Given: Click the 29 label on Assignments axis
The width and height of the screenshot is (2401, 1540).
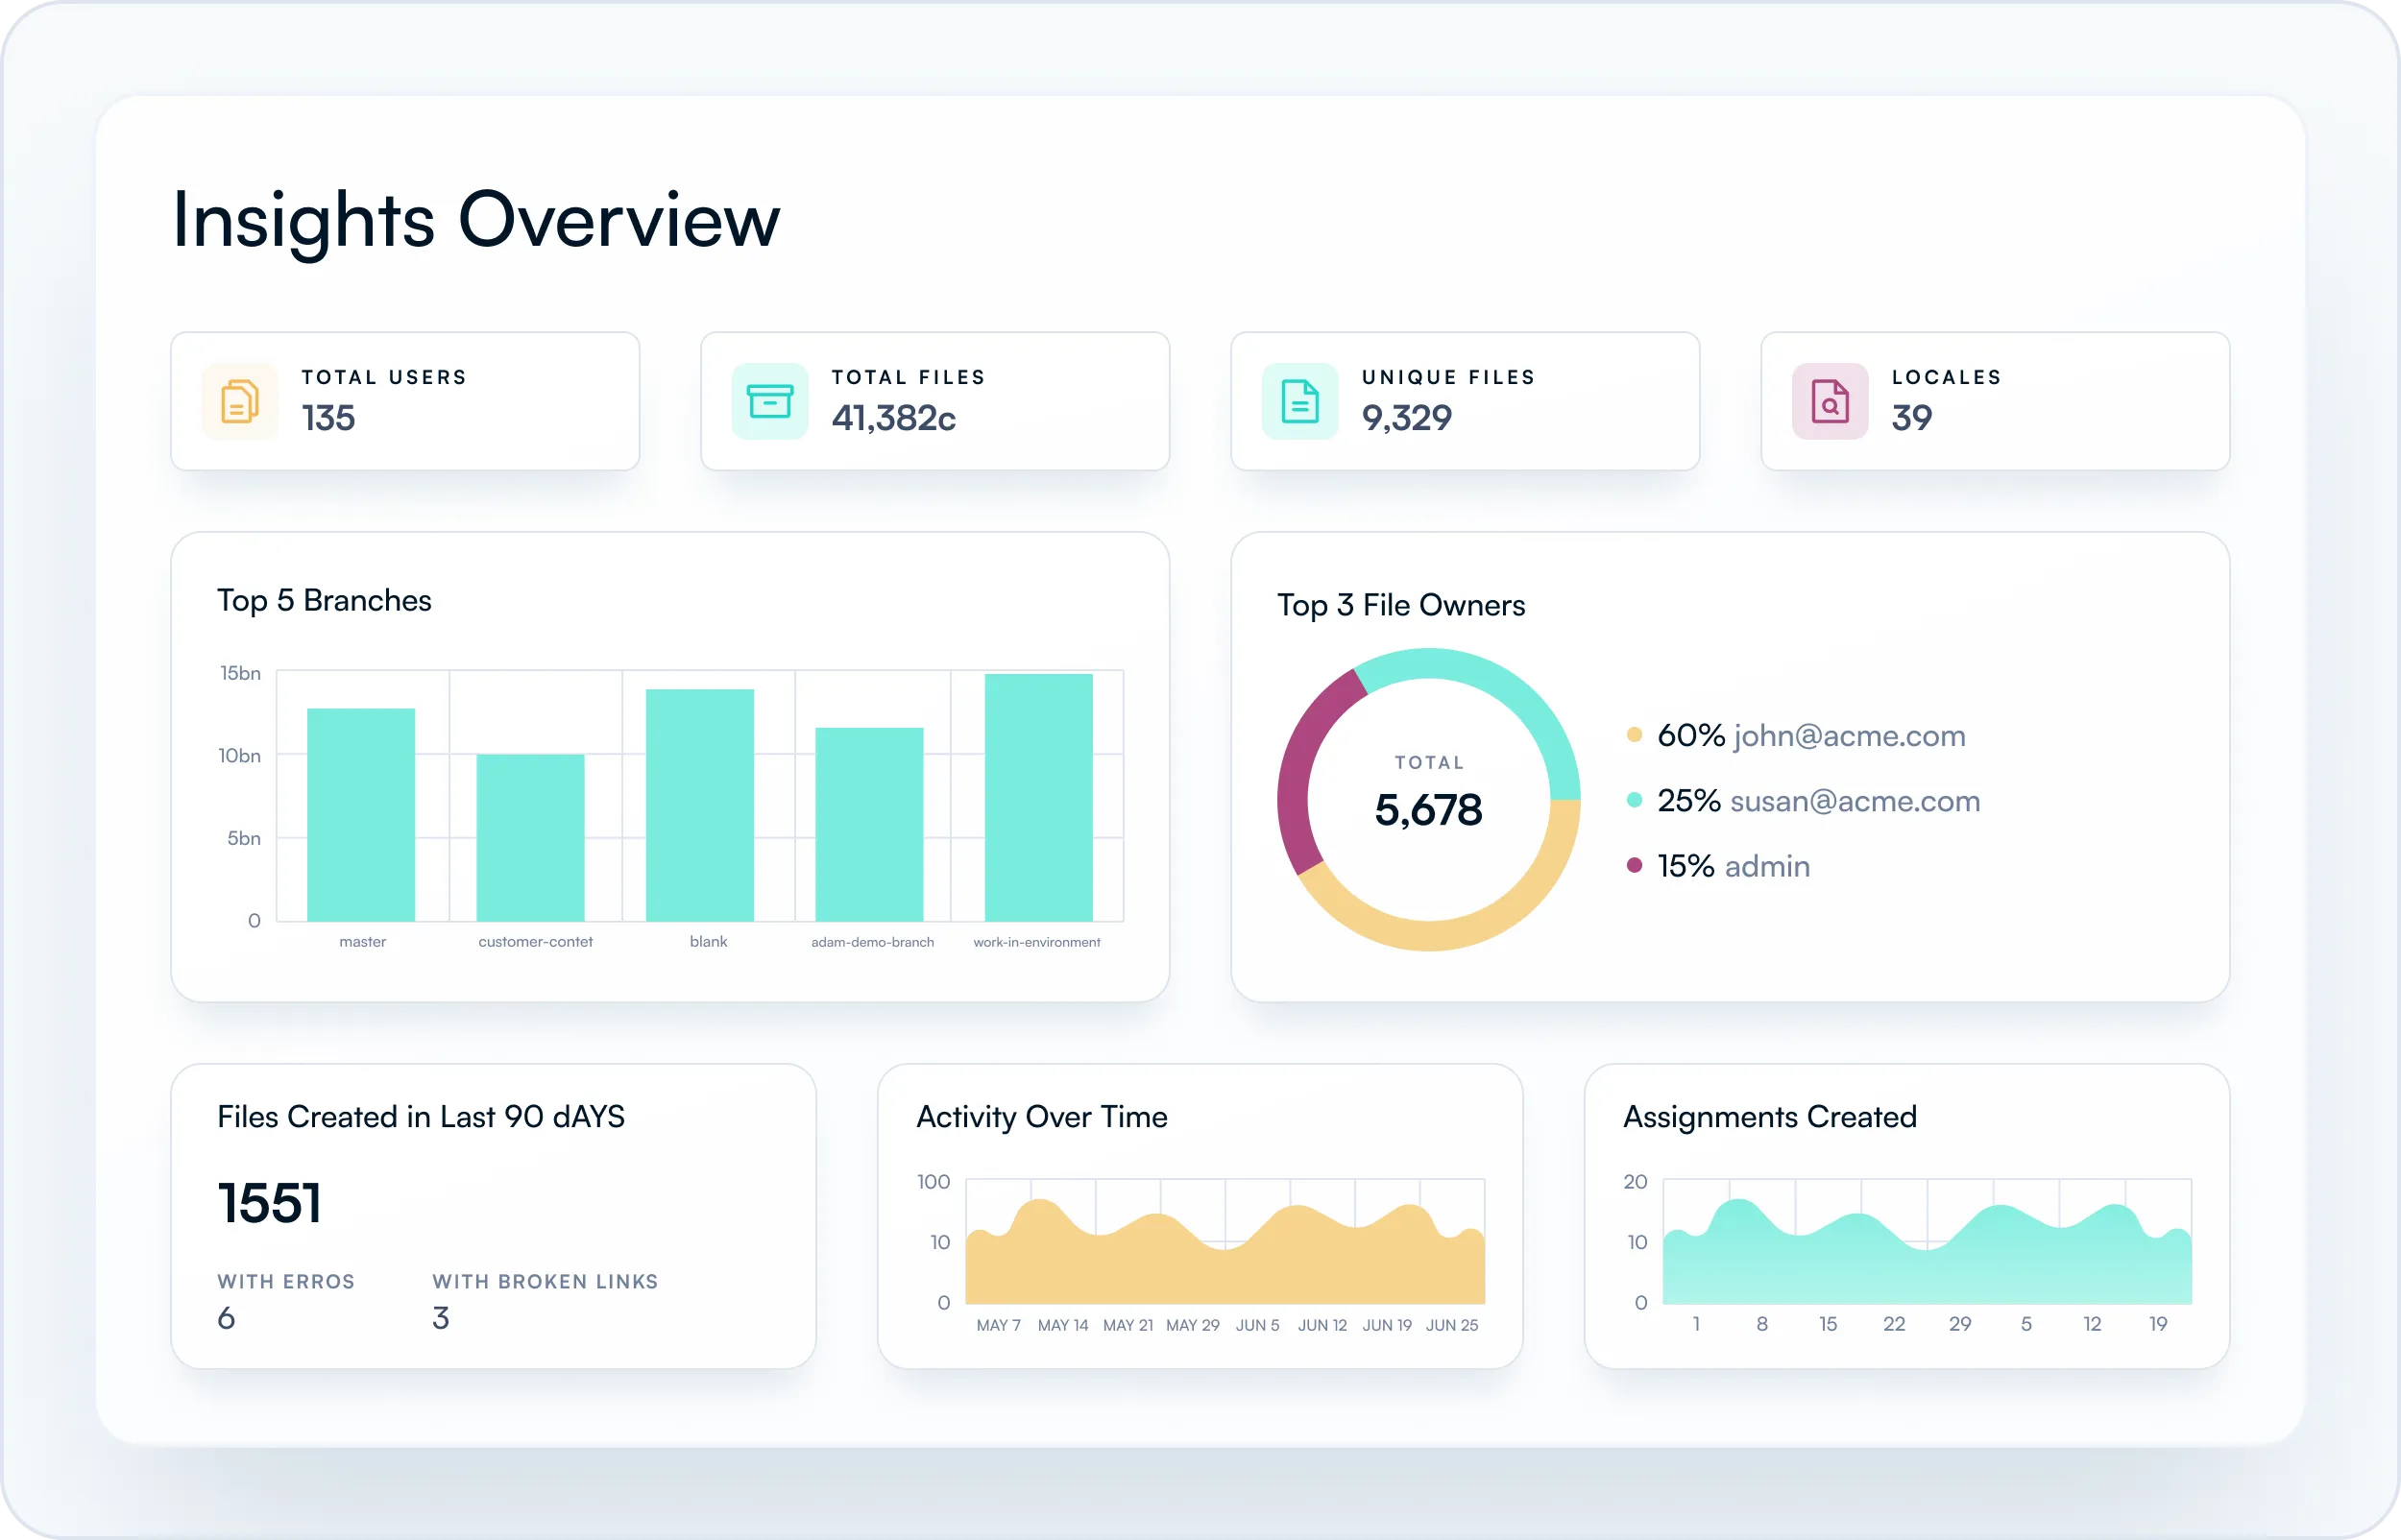Looking at the screenshot, I should coord(1960,1324).
